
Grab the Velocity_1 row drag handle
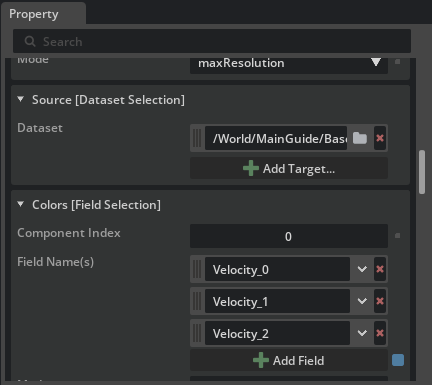point(197,301)
